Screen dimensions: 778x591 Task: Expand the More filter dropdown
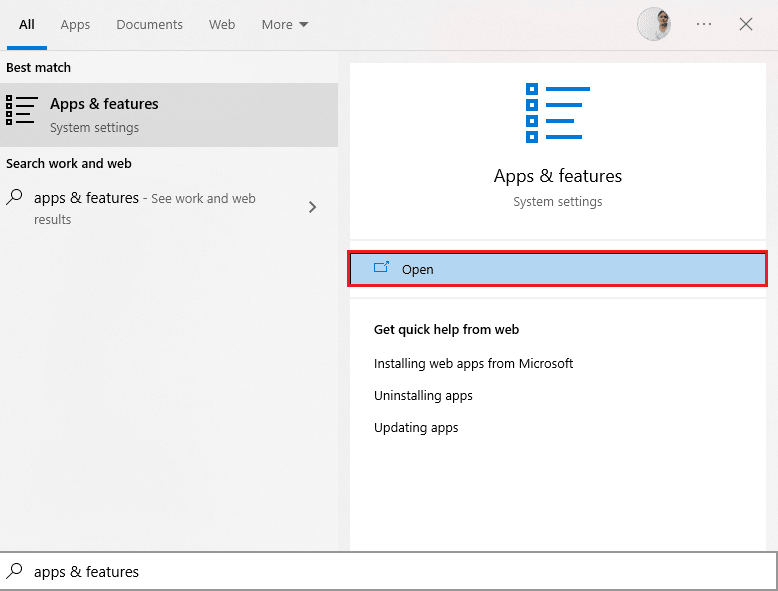point(285,24)
